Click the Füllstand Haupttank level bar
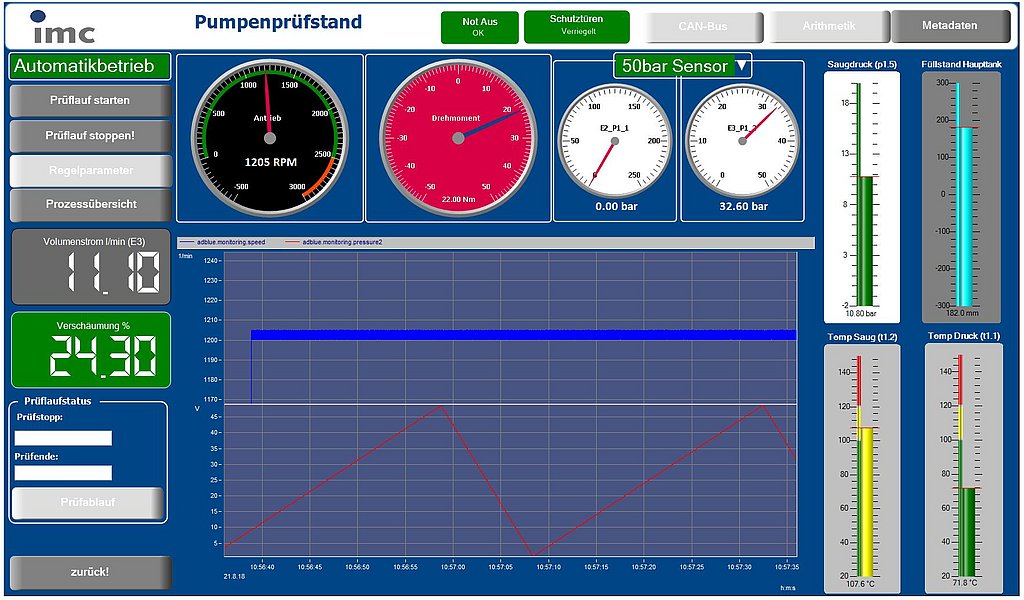Viewport: 1024px width, 600px height. [961, 190]
